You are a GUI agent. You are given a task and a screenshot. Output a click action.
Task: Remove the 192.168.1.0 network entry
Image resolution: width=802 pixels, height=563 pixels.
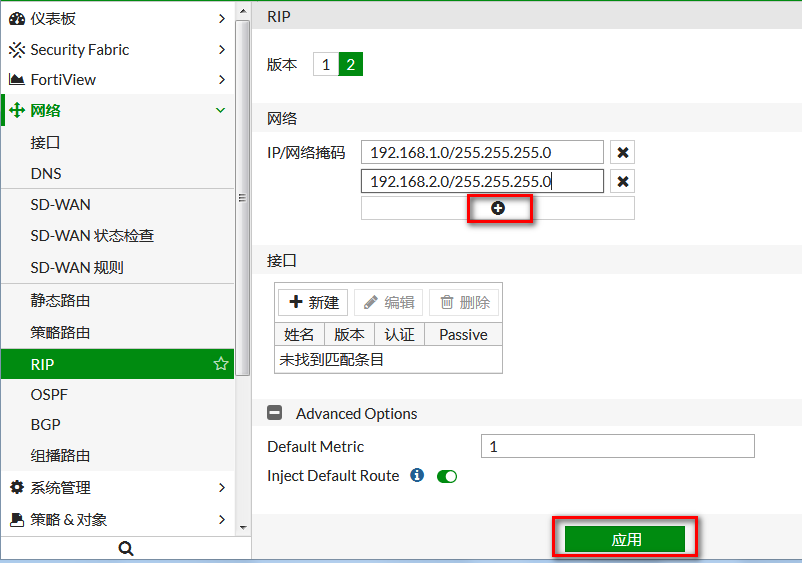[623, 152]
